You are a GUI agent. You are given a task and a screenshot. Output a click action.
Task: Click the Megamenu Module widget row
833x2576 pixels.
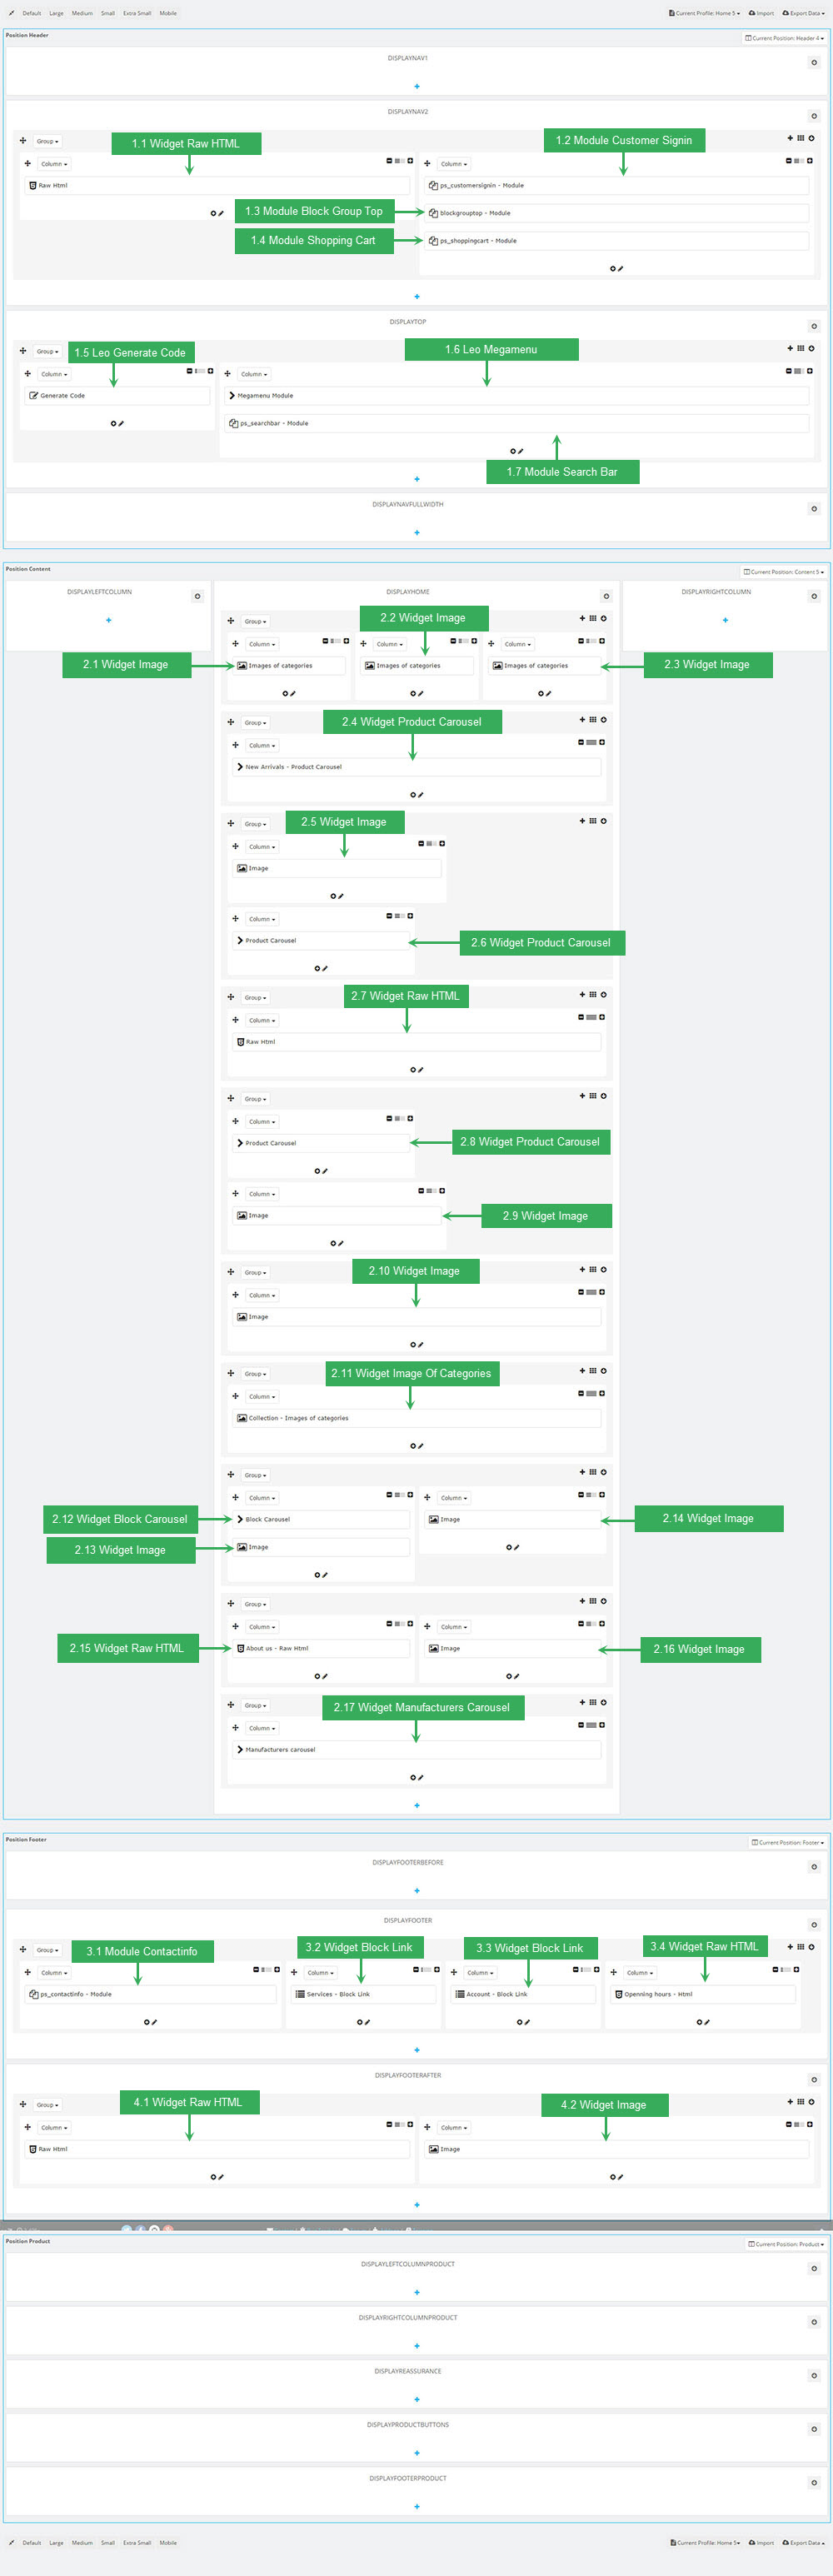(x=517, y=395)
